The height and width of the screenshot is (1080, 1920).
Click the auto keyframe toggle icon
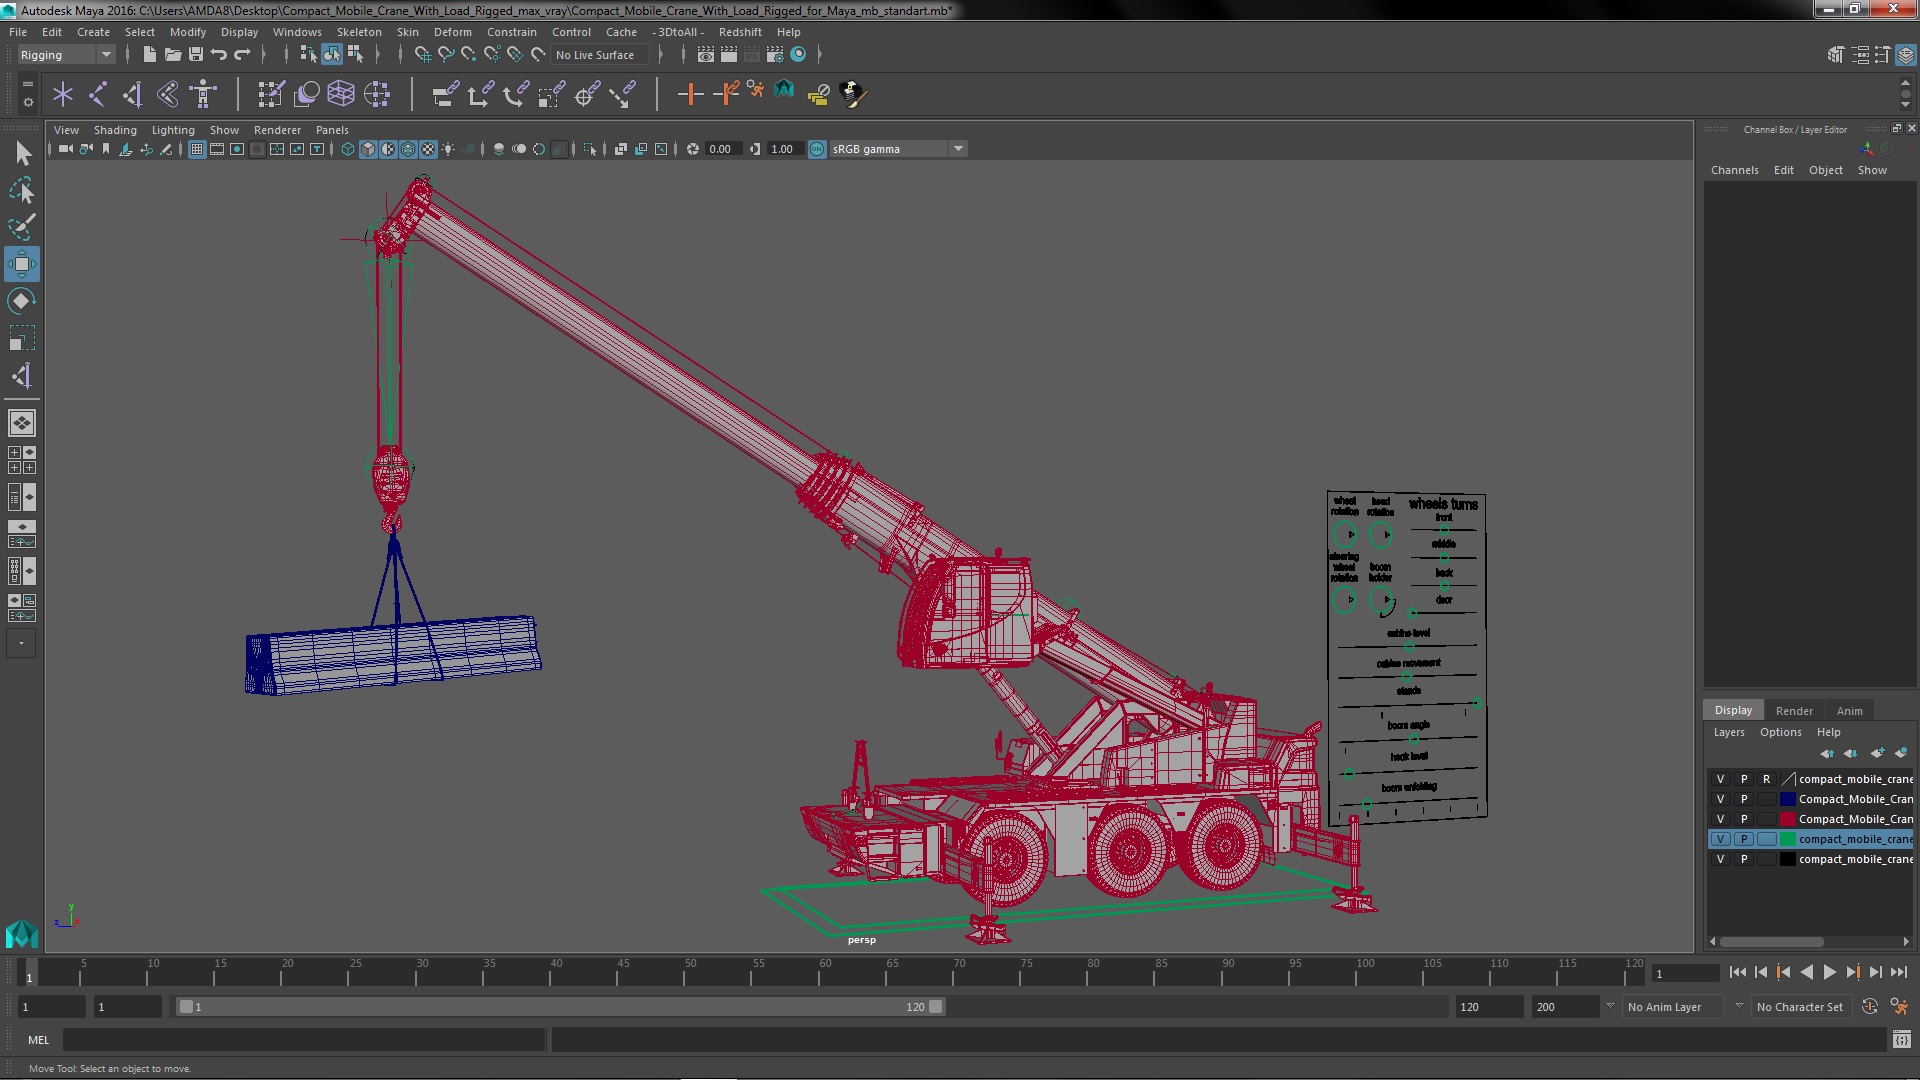(x=1869, y=1007)
